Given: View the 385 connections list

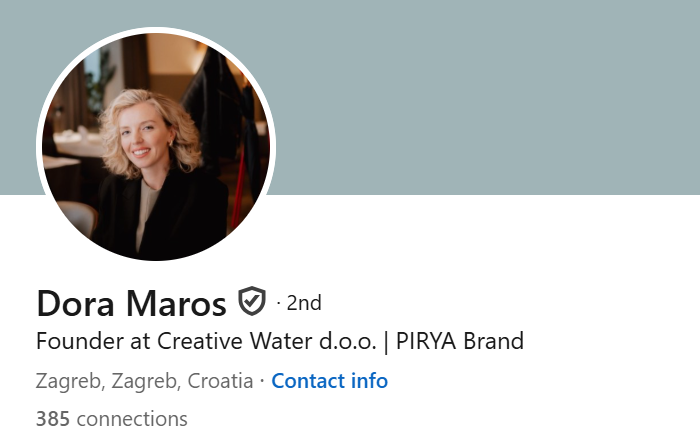Looking at the screenshot, I should pyautogui.click(x=111, y=418).
